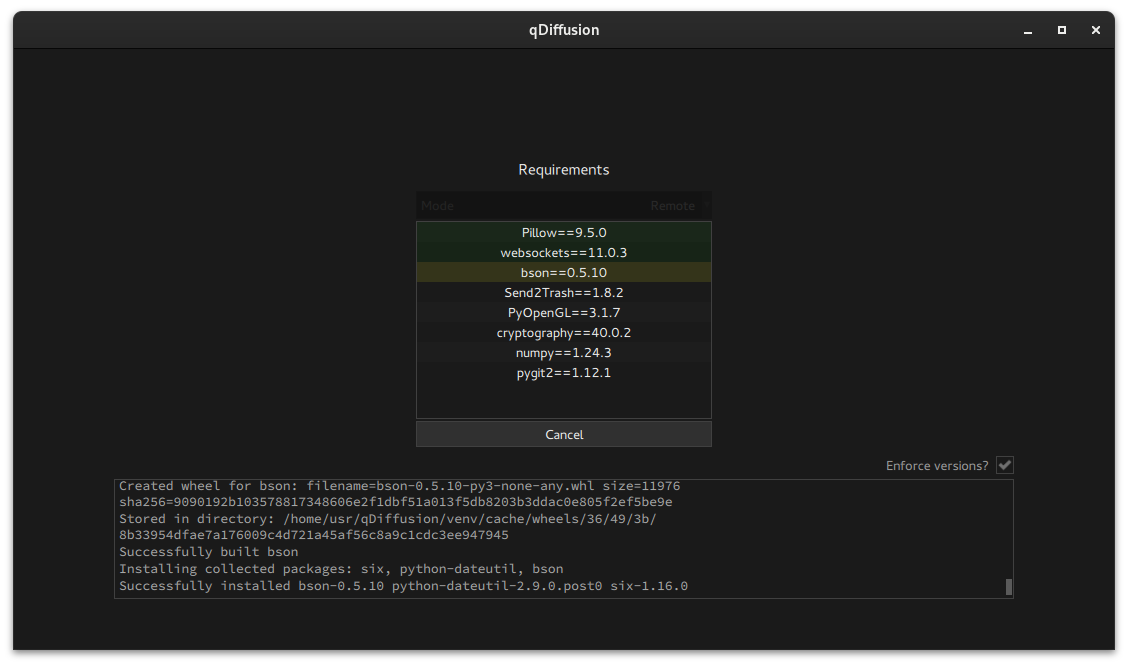Select the PyOpenGL==3.1.7 requirement row
Viewport: 1128px width, 666px height.
click(x=563, y=313)
